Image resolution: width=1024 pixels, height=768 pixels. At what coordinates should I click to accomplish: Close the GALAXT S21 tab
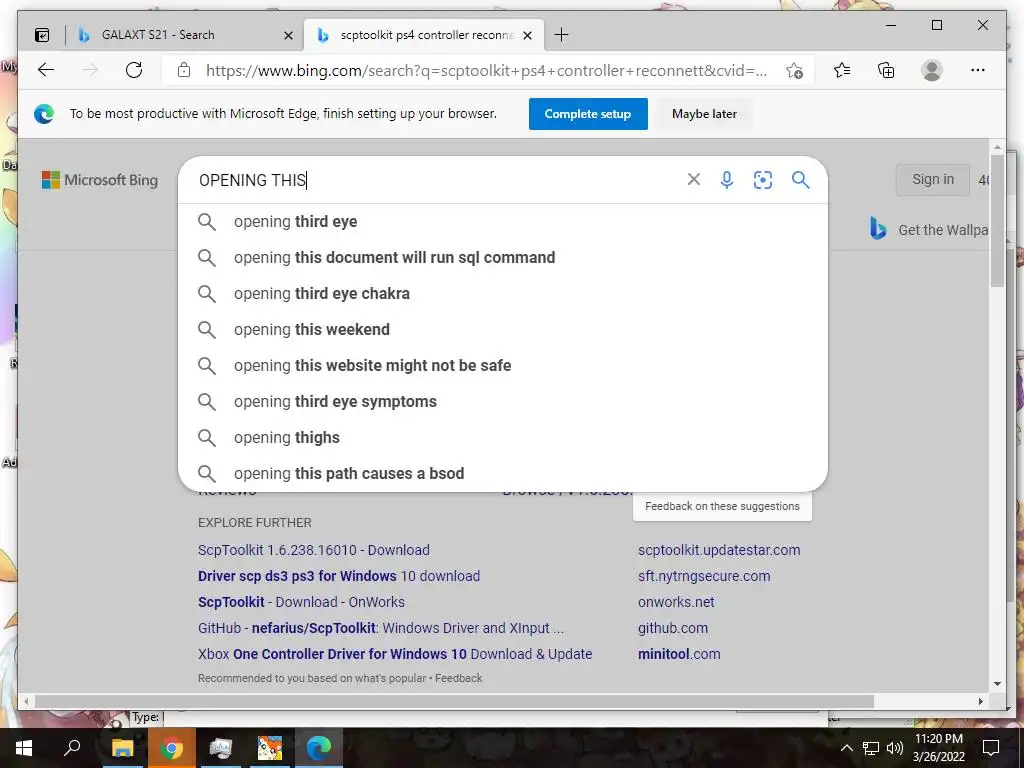tap(288, 35)
